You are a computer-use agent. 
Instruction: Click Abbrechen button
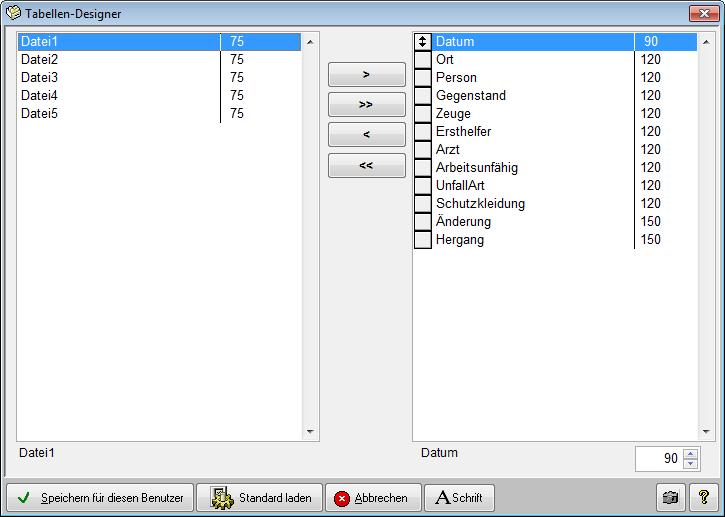[x=373, y=498]
